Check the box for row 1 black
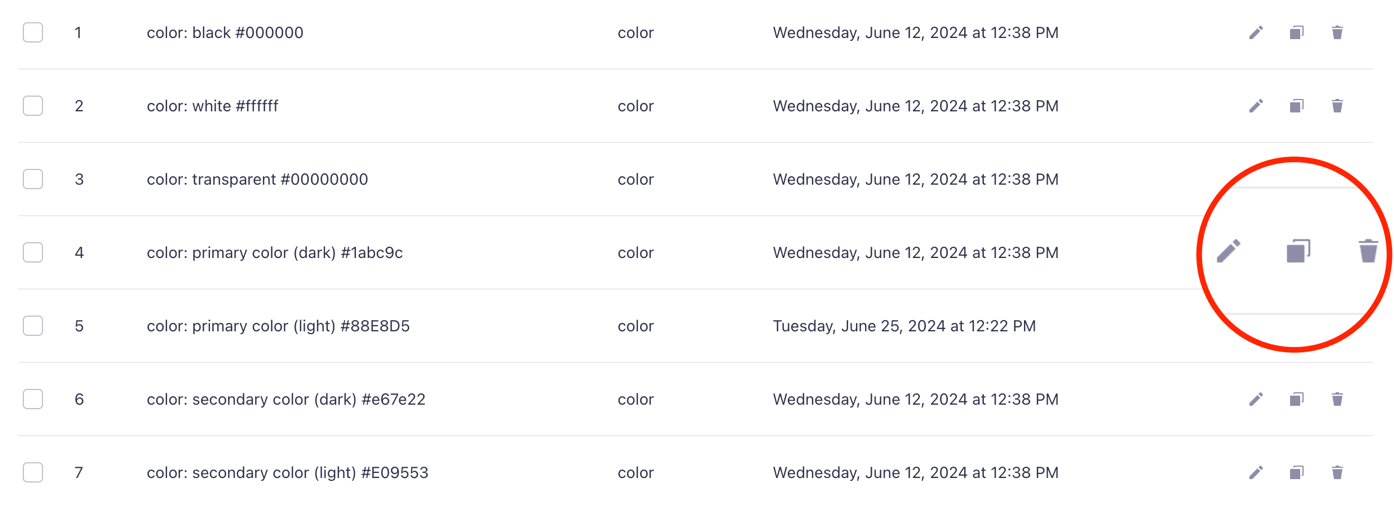Image resolution: width=1394 pixels, height=507 pixels. tap(33, 32)
